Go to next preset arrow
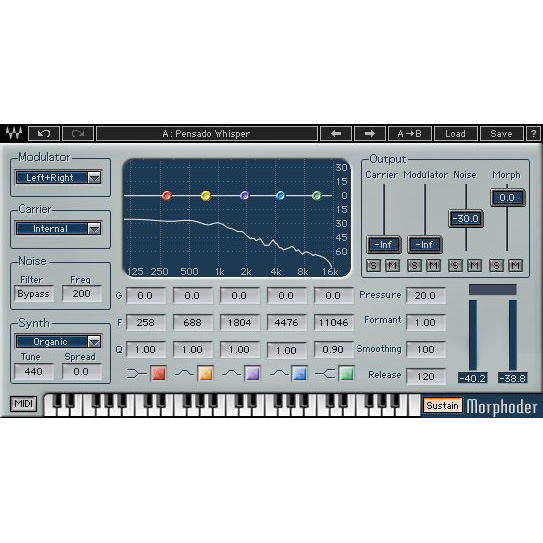Image resolution: width=543 pixels, height=543 pixels. (370, 134)
